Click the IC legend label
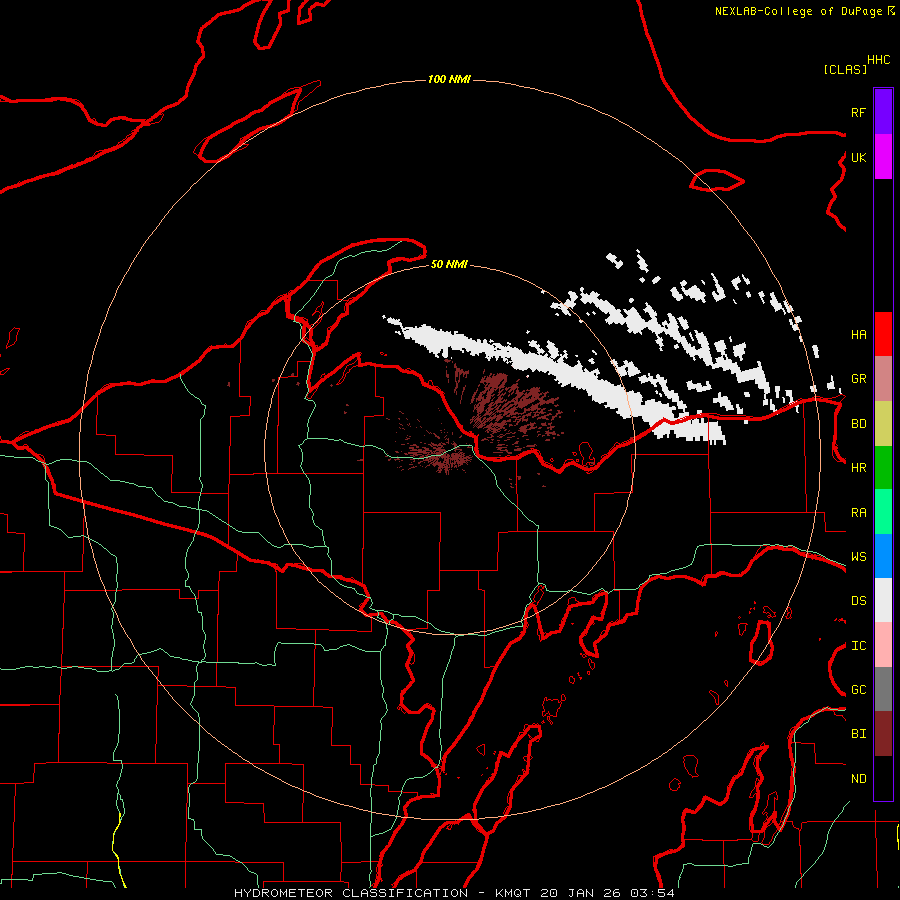Screen dimensions: 900x900 (858, 646)
